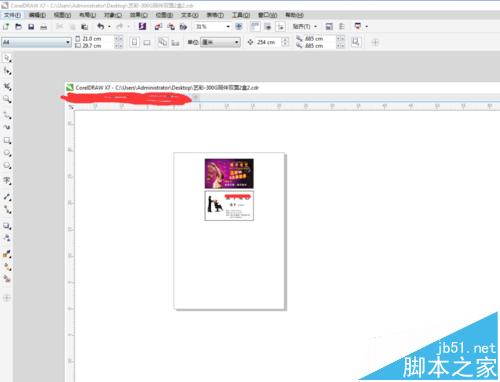Open the Object menu
Screen dimensions: 500x382
click(x=112, y=15)
